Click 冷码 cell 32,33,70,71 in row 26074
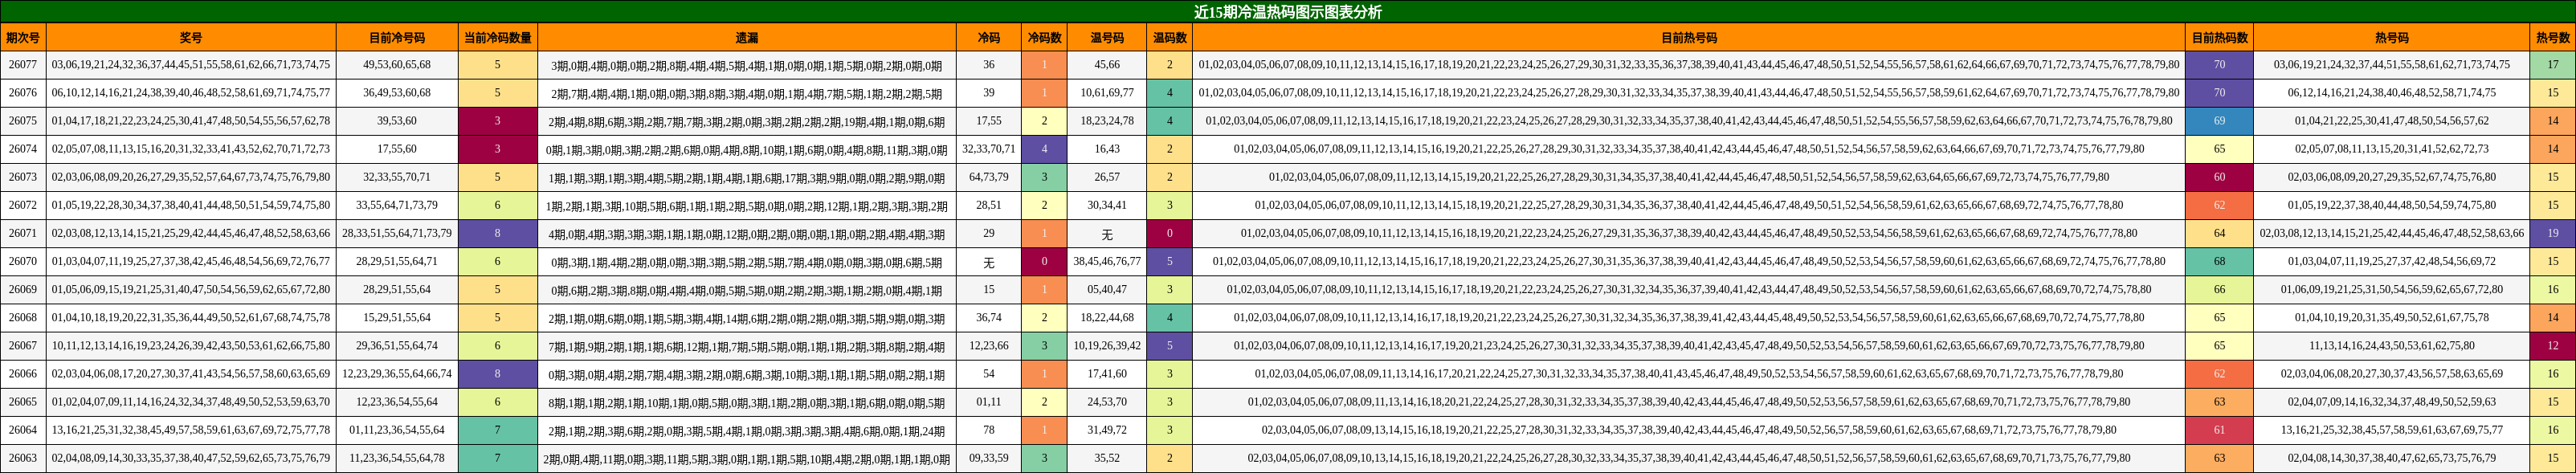The image size is (2576, 473). [x=989, y=149]
